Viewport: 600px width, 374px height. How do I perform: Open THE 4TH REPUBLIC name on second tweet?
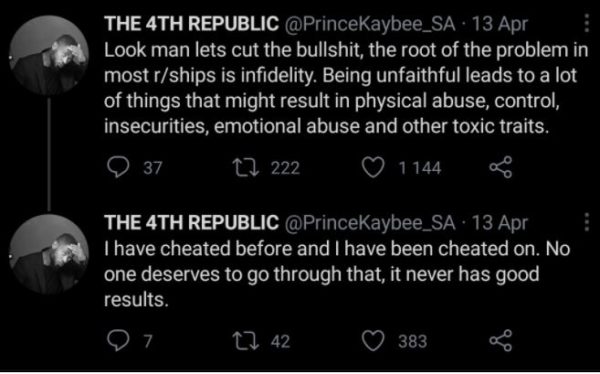[191, 222]
